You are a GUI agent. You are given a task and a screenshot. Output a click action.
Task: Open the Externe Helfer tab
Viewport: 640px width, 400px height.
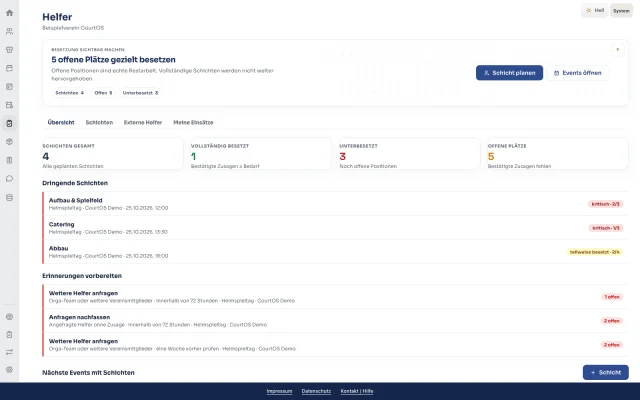(x=143, y=122)
